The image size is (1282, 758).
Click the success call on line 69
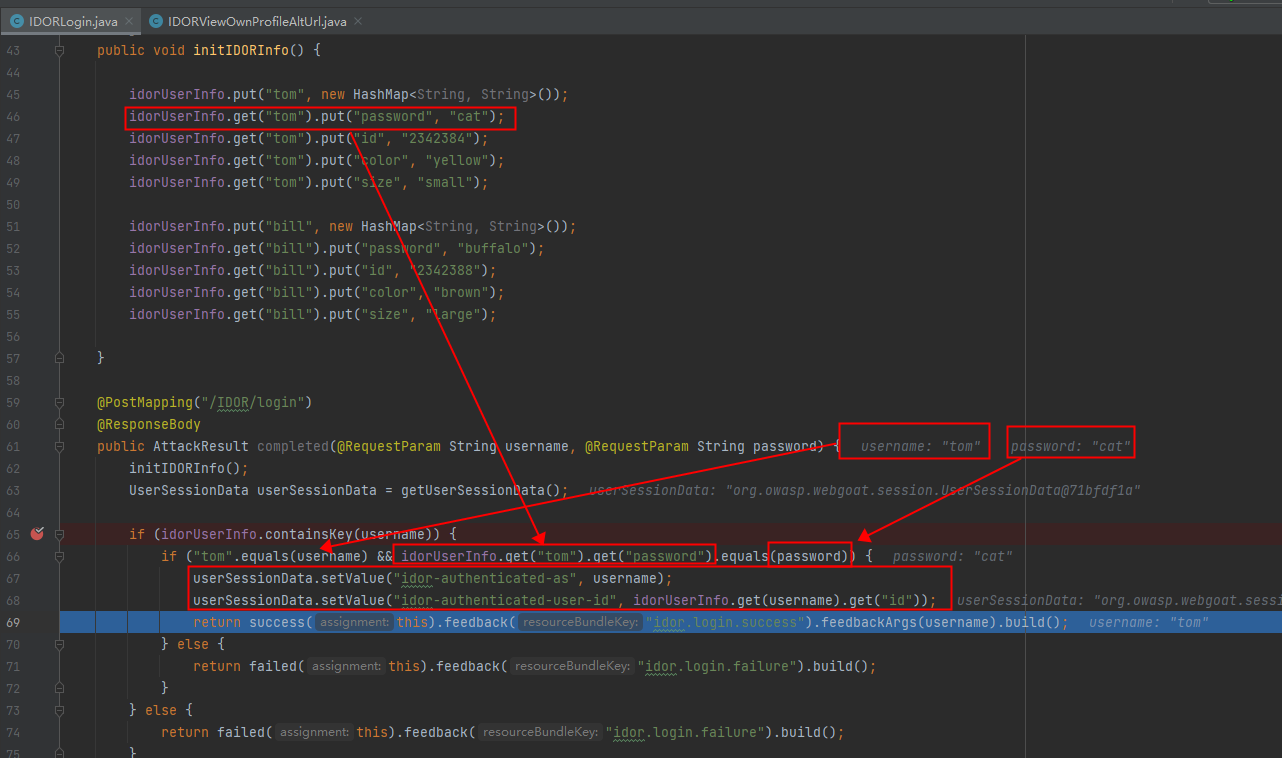pyautogui.click(x=277, y=622)
